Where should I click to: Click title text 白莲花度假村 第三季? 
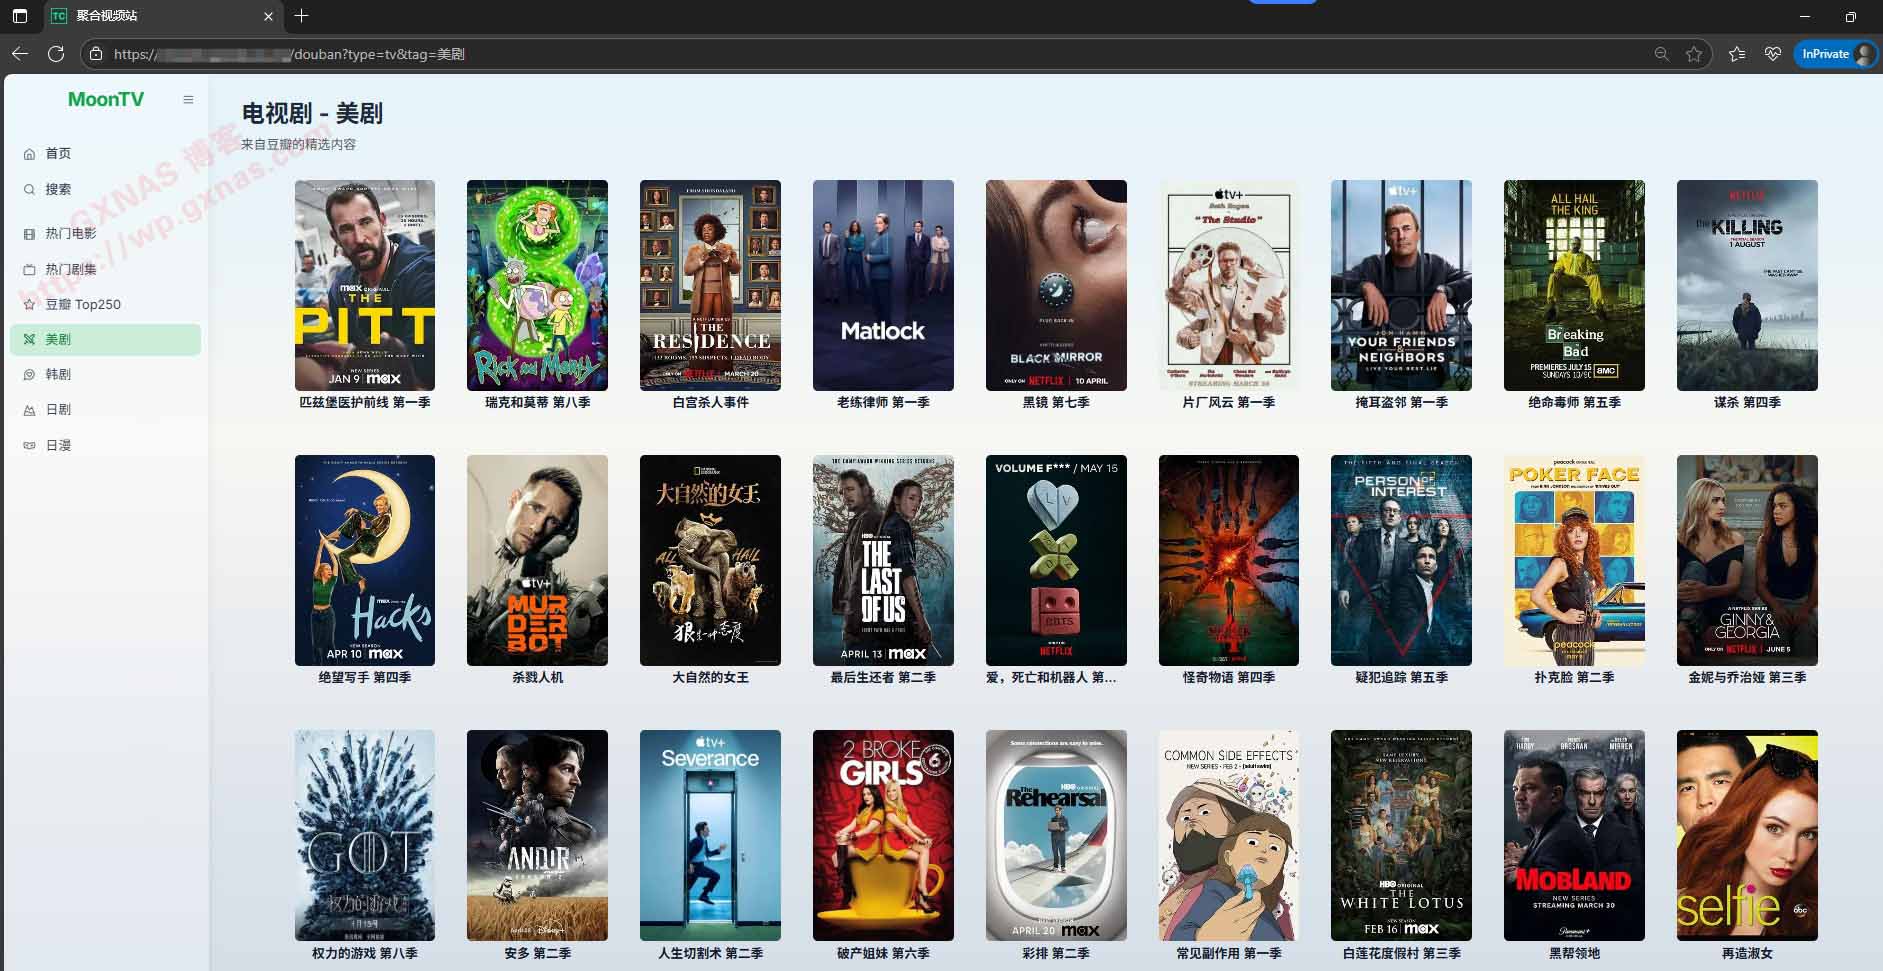(x=1401, y=953)
